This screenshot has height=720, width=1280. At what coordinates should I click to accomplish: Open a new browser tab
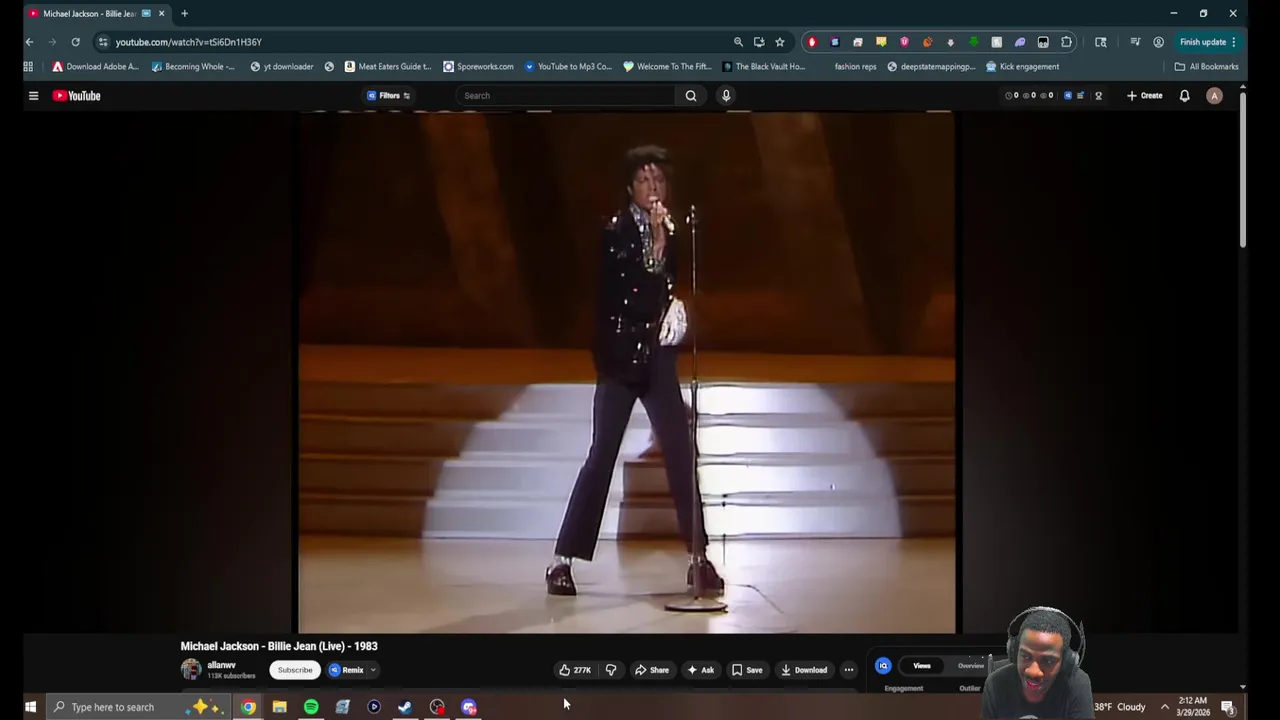click(x=184, y=14)
